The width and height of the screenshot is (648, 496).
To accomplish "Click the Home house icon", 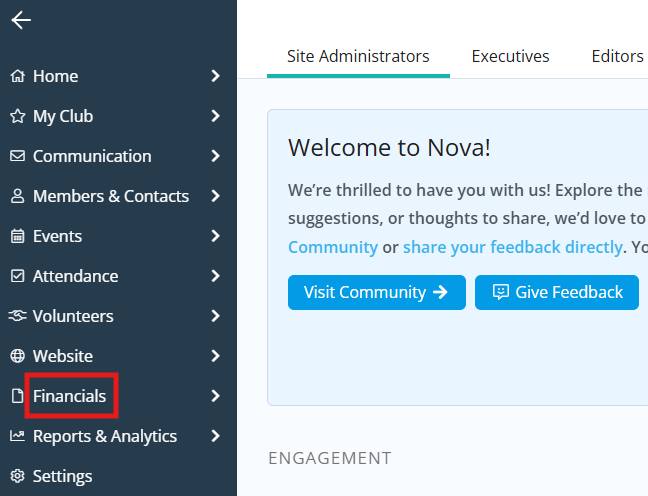I will coord(17,76).
